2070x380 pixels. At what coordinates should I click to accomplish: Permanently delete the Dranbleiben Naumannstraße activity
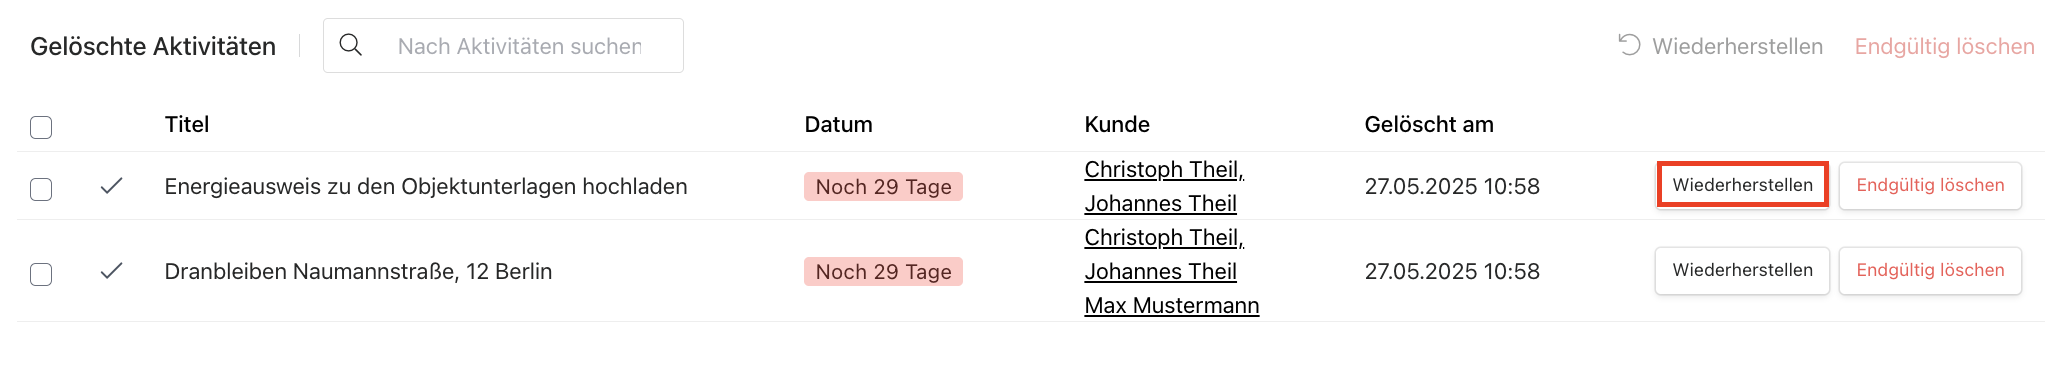pos(1930,270)
